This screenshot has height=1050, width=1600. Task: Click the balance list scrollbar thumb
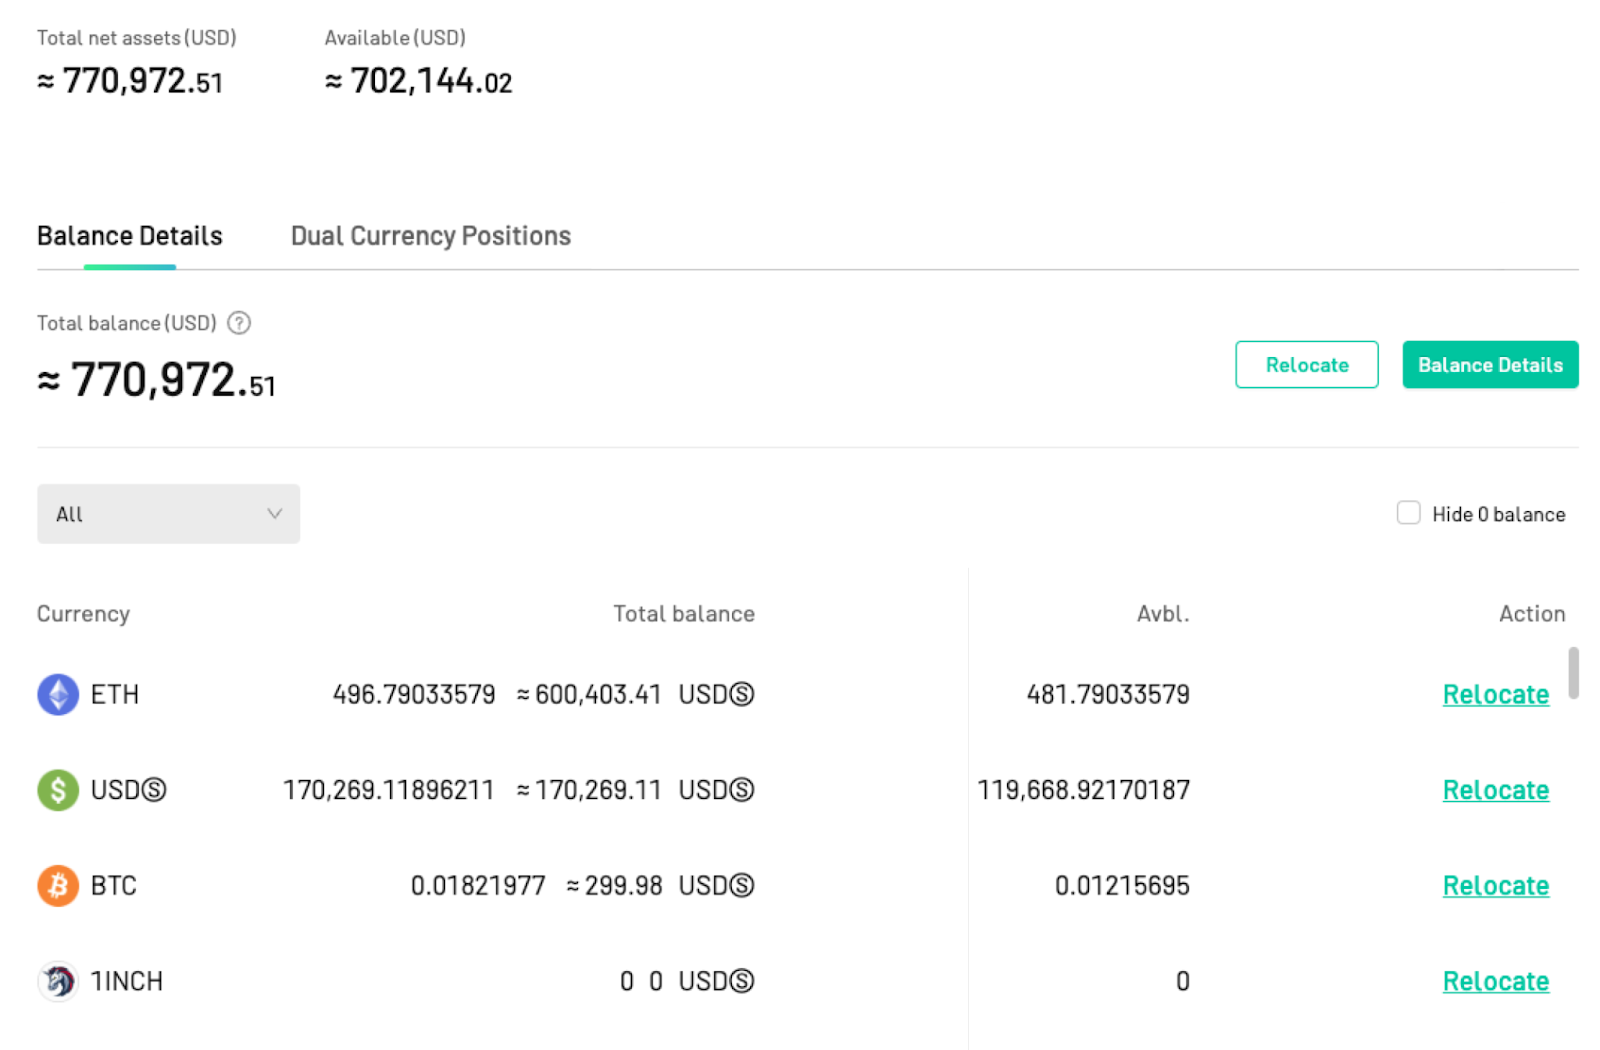(x=1573, y=673)
